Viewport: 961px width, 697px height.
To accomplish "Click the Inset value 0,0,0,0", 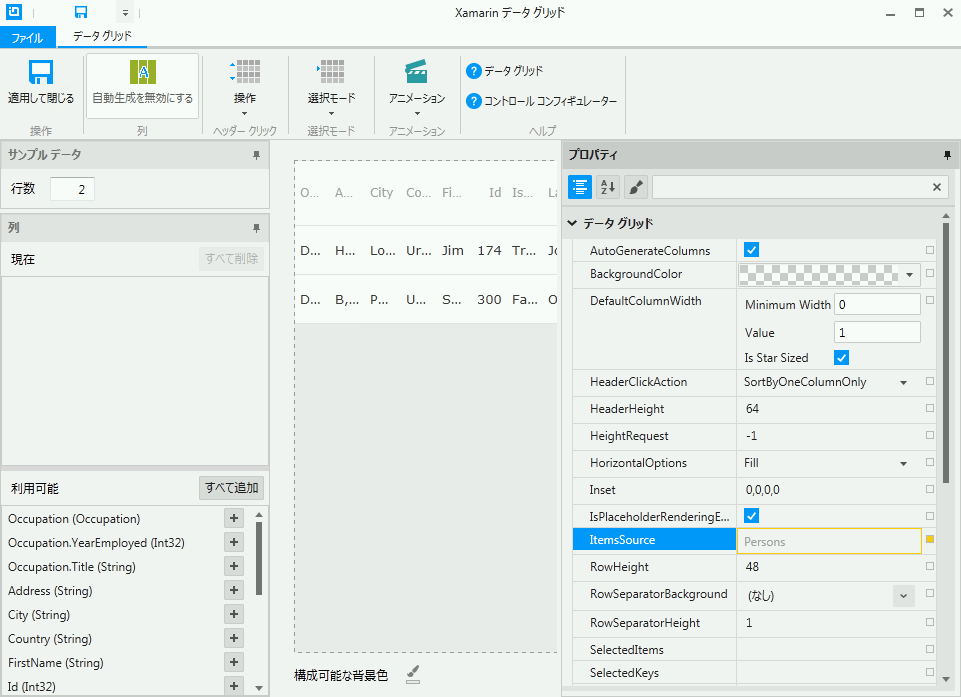I will (762, 490).
